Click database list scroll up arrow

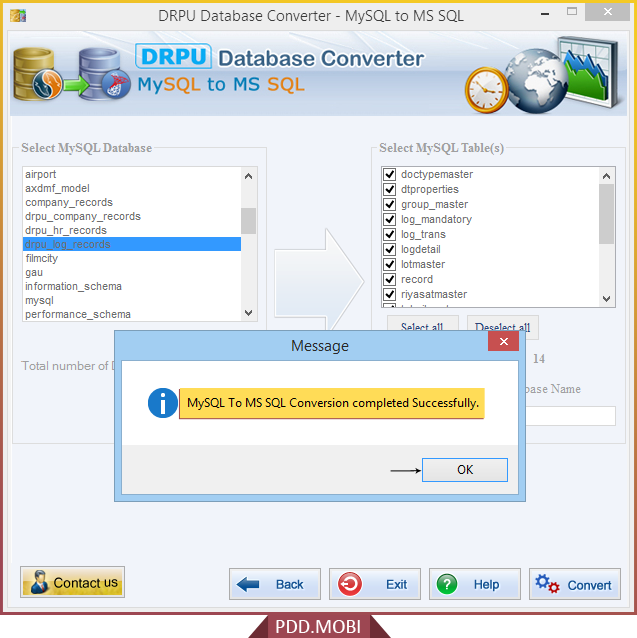[249, 176]
